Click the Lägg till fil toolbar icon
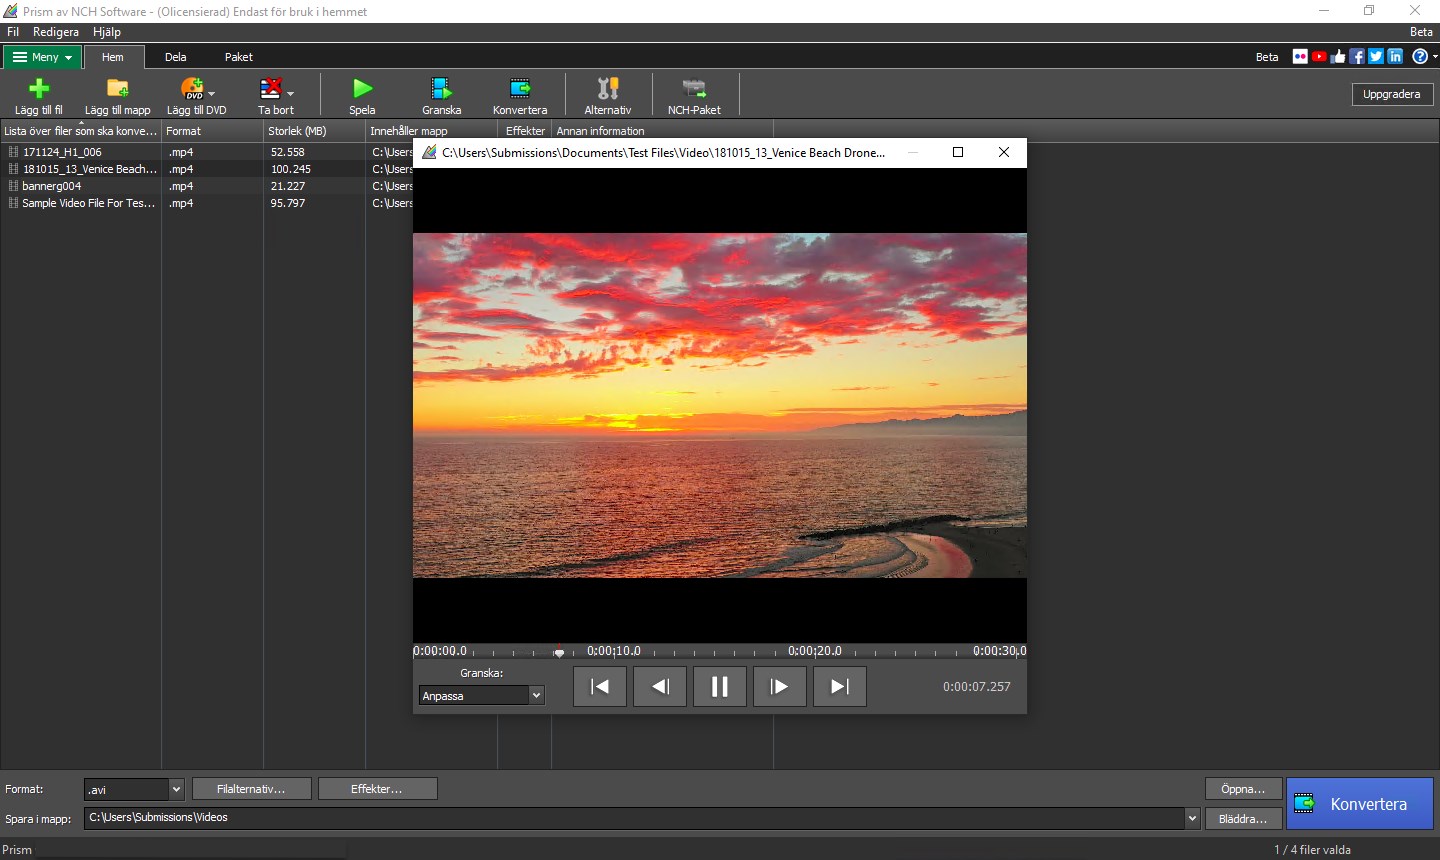This screenshot has width=1440, height=860. coord(38,90)
